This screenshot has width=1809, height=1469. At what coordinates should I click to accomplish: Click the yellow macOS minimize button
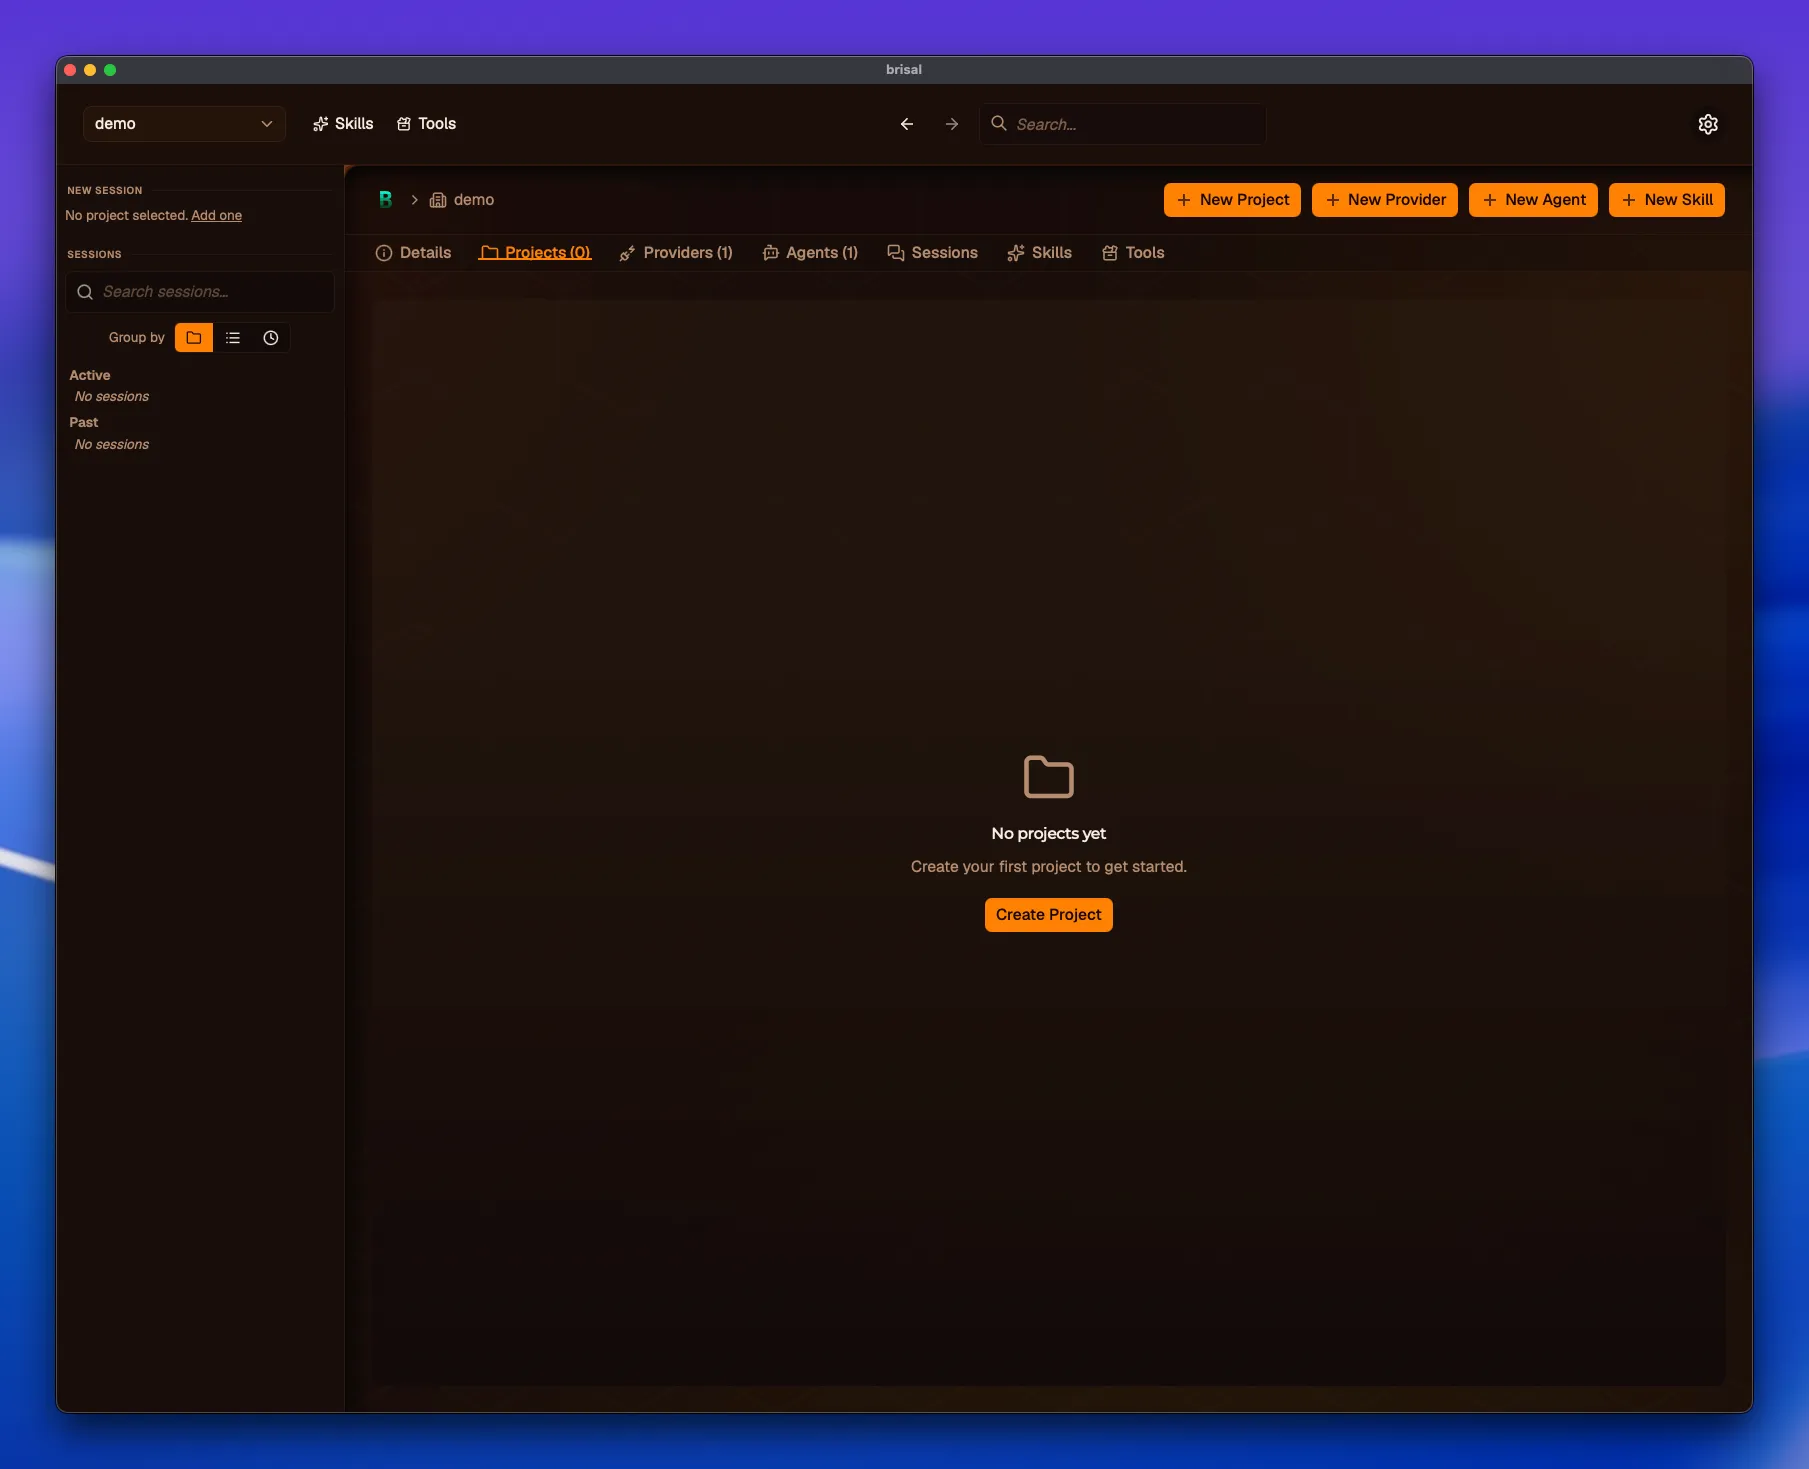90,70
